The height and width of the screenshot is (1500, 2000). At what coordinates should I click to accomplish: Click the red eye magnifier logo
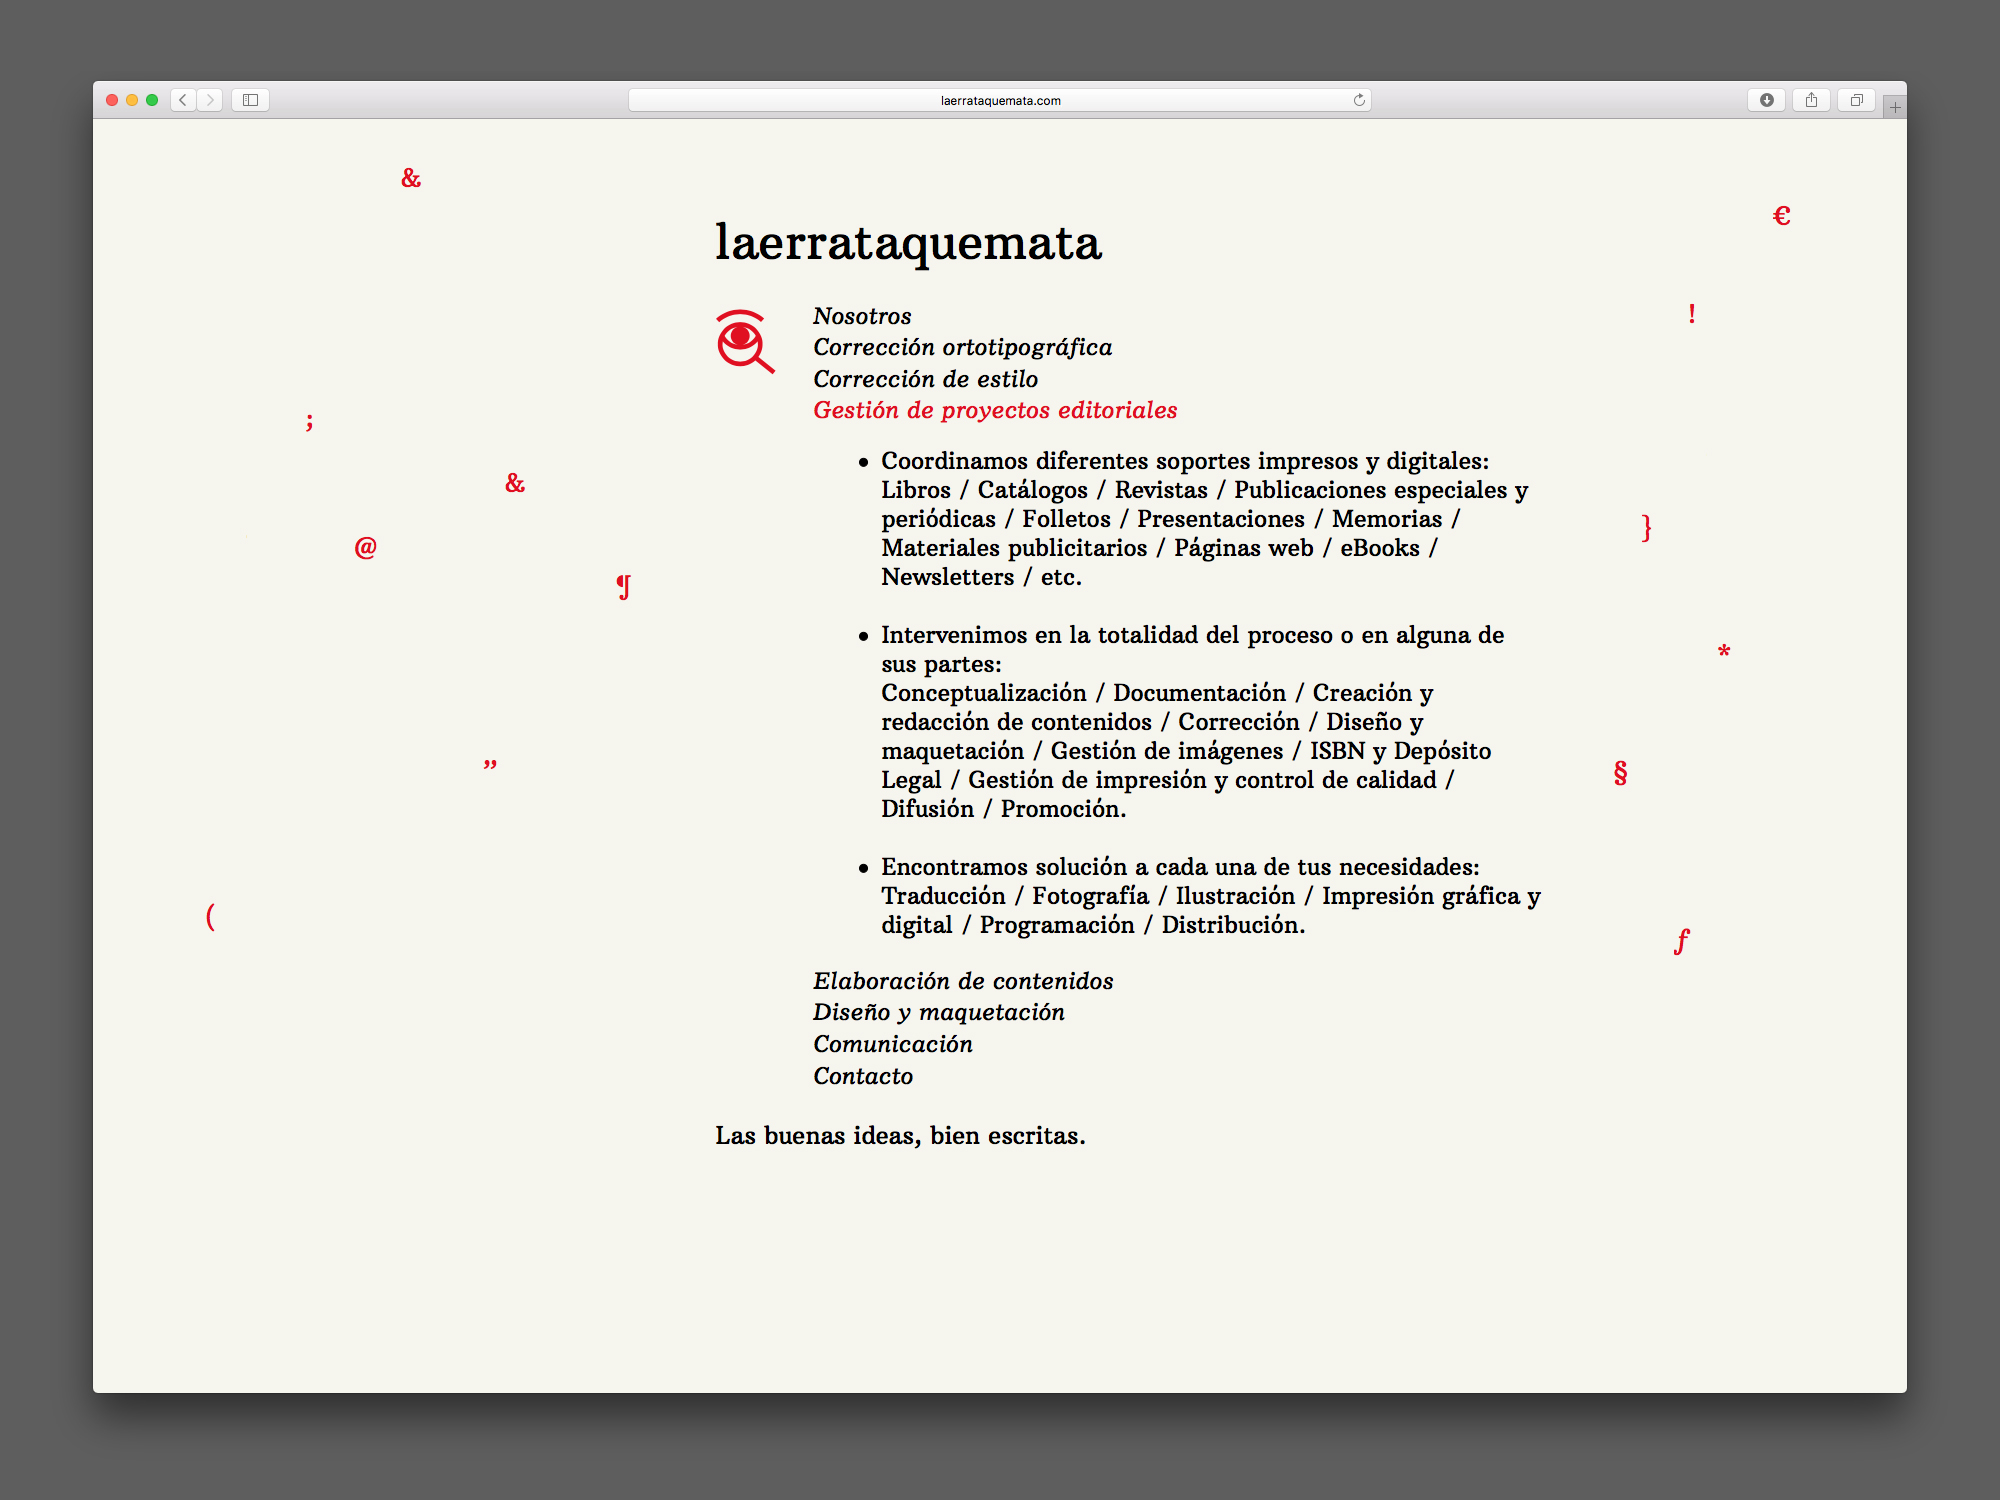click(x=745, y=341)
